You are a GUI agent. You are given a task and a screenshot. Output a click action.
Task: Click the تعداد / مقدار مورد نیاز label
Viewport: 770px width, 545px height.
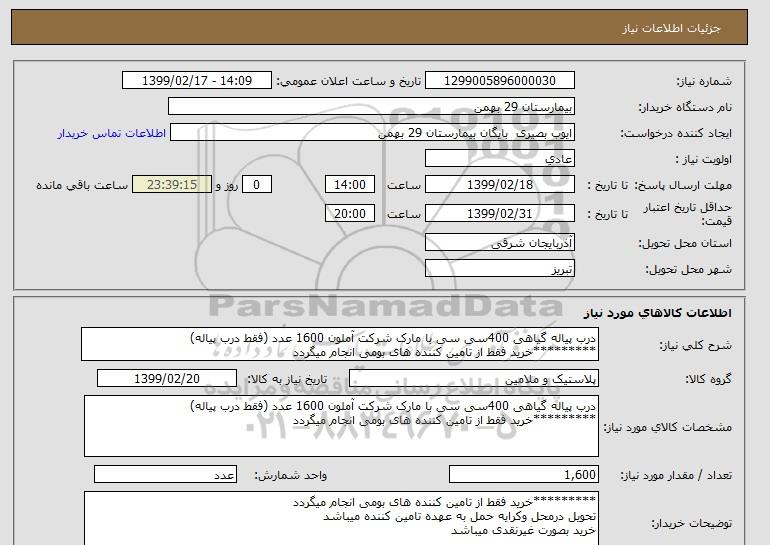676,475
